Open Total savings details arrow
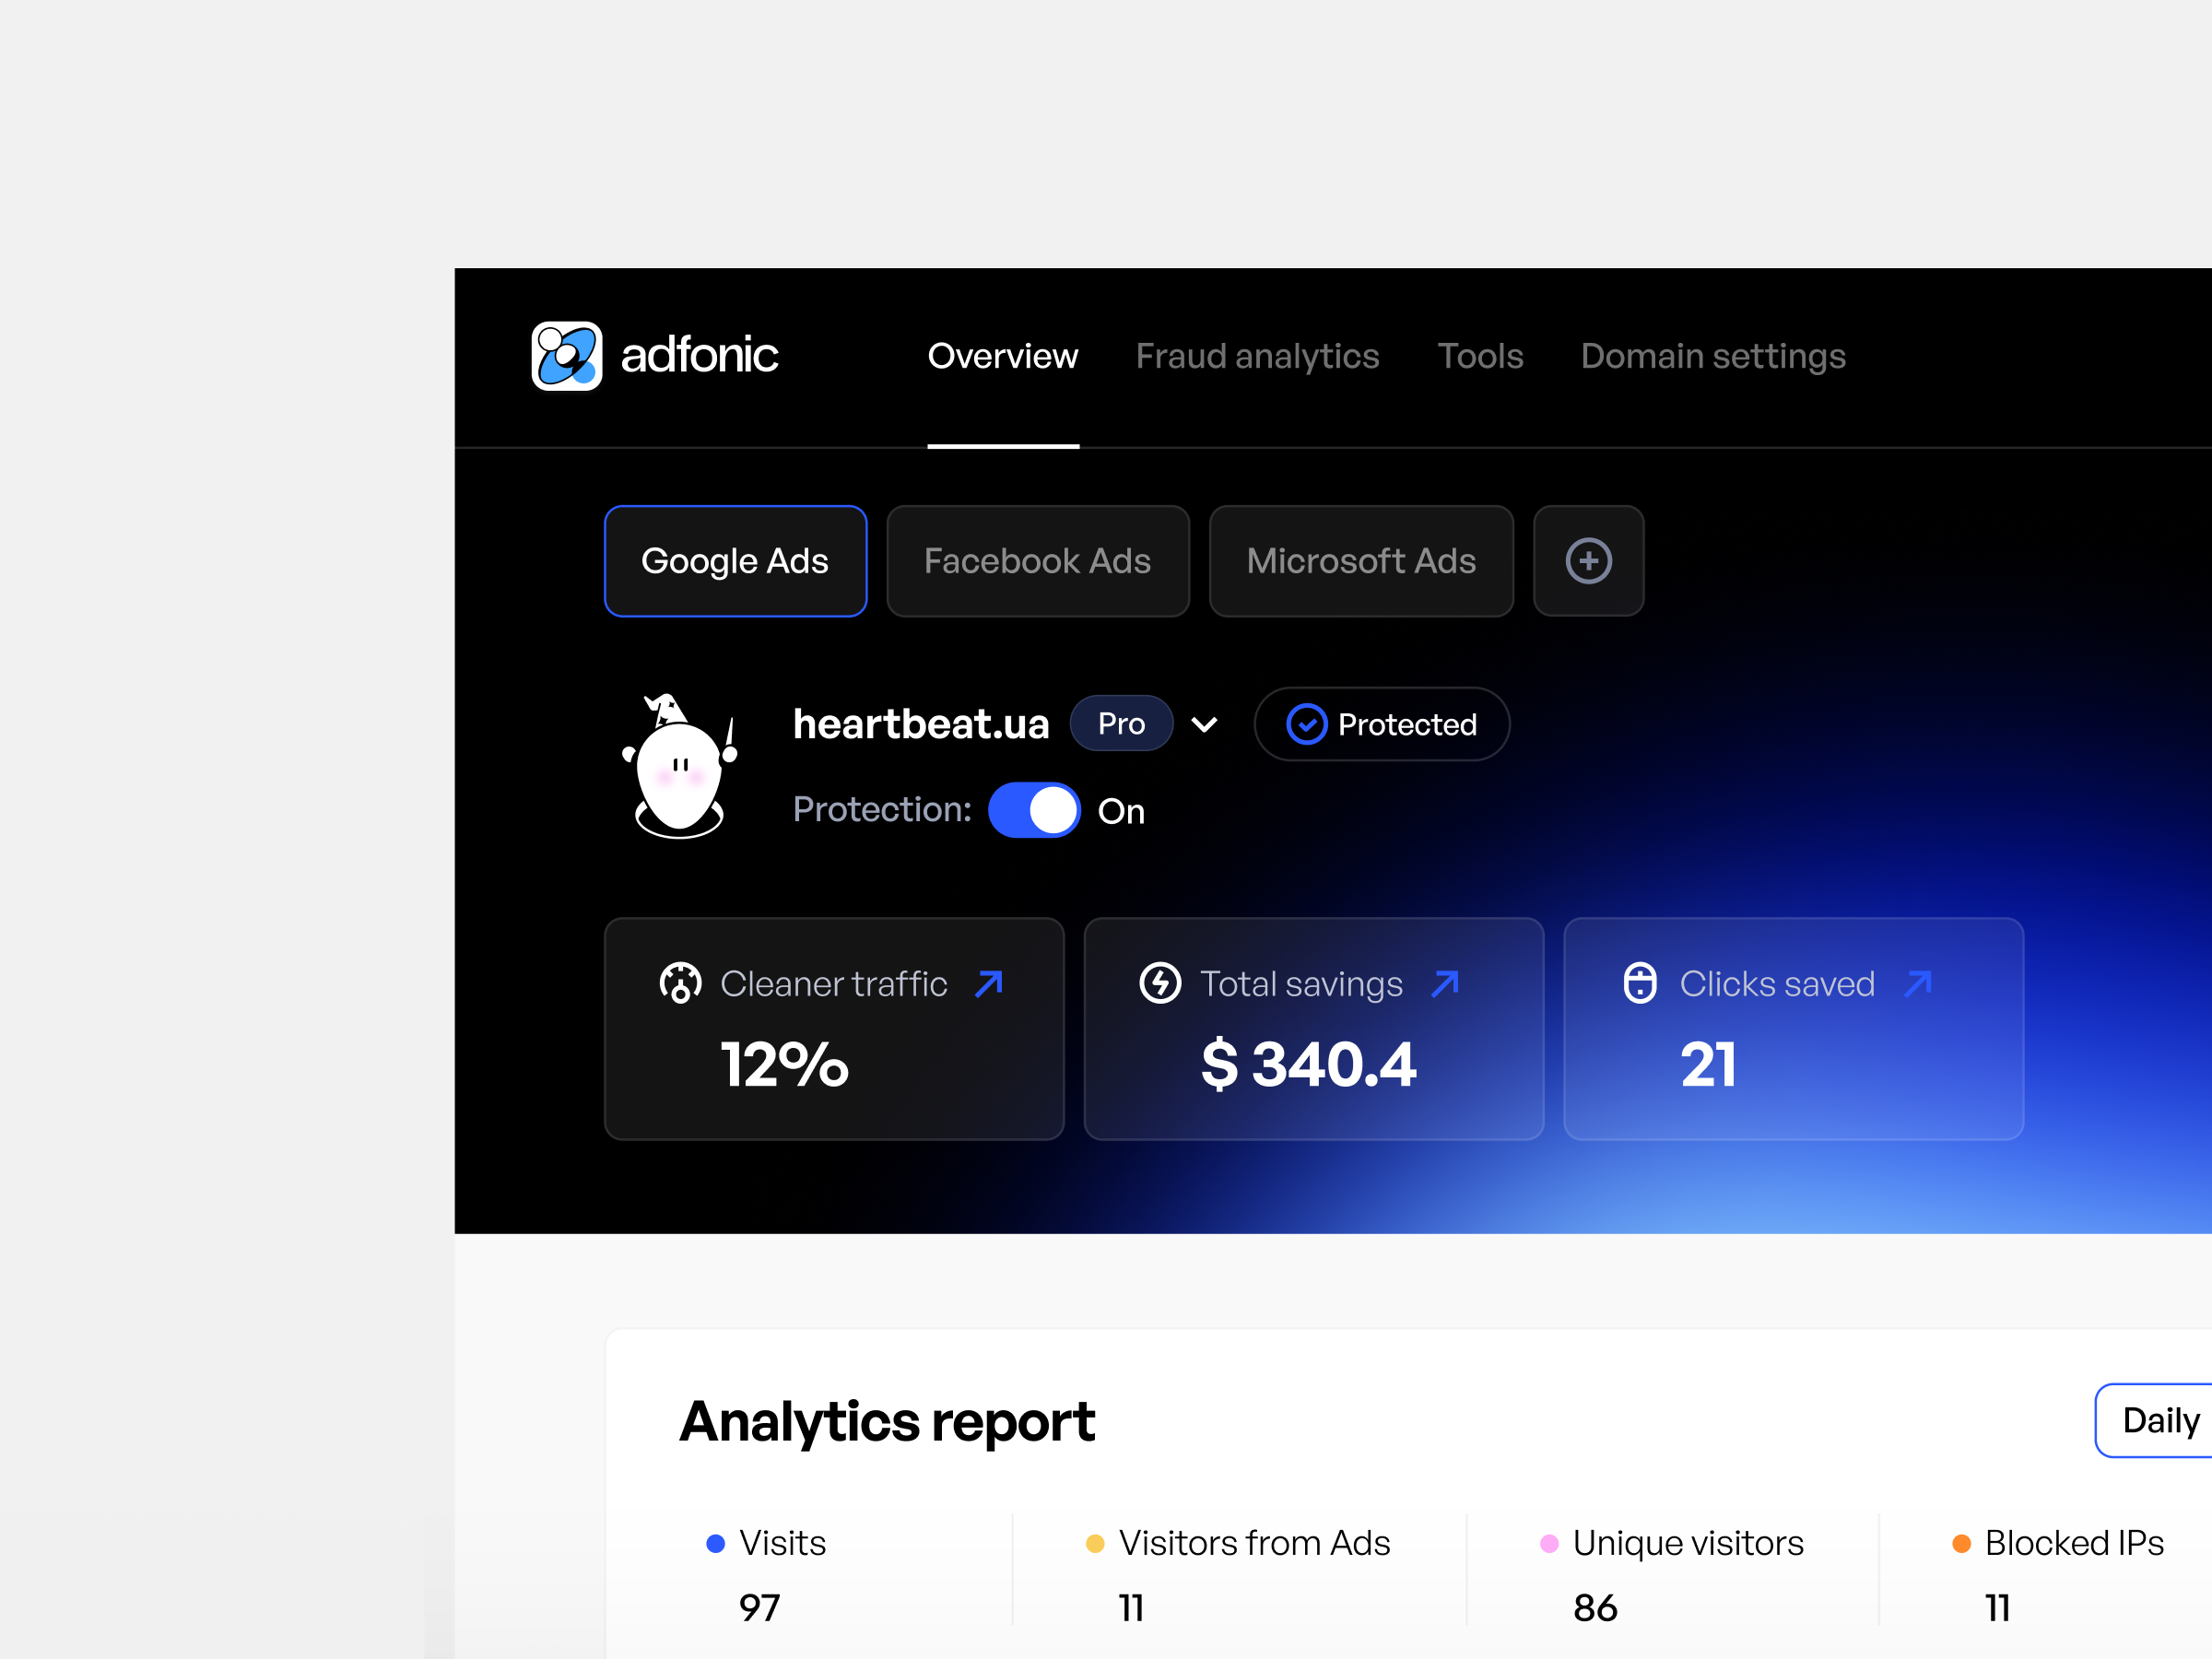Image resolution: width=2212 pixels, height=1659 pixels. coord(1445,983)
